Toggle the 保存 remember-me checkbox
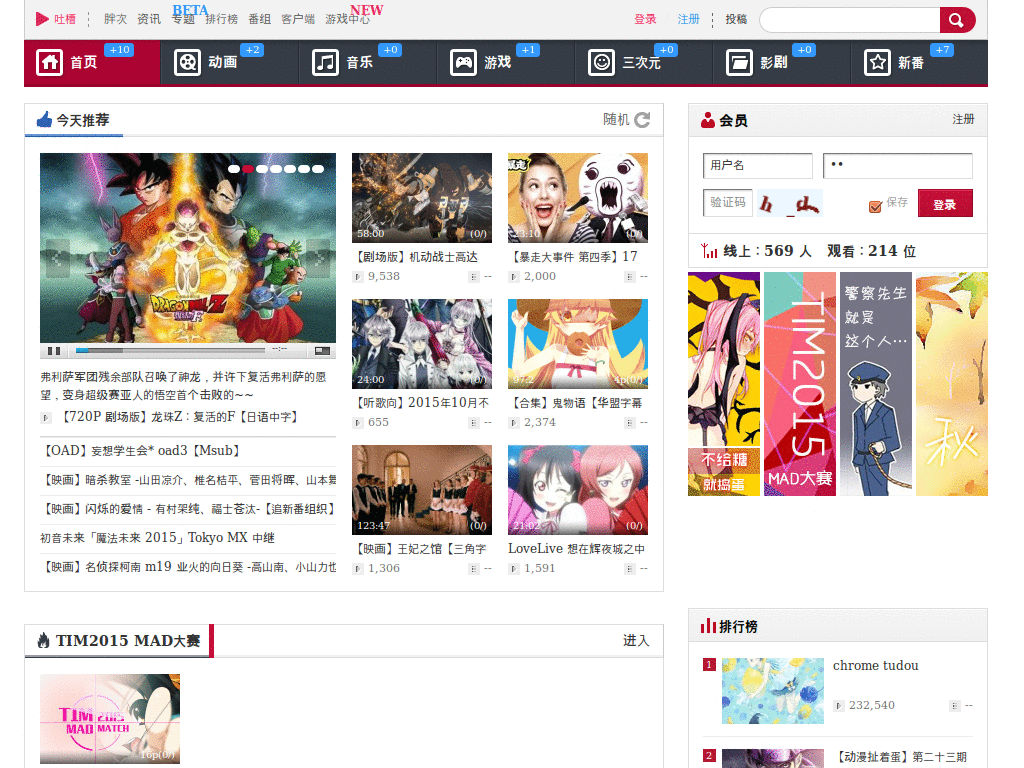Screen dimensions: 1024x768 [875, 206]
